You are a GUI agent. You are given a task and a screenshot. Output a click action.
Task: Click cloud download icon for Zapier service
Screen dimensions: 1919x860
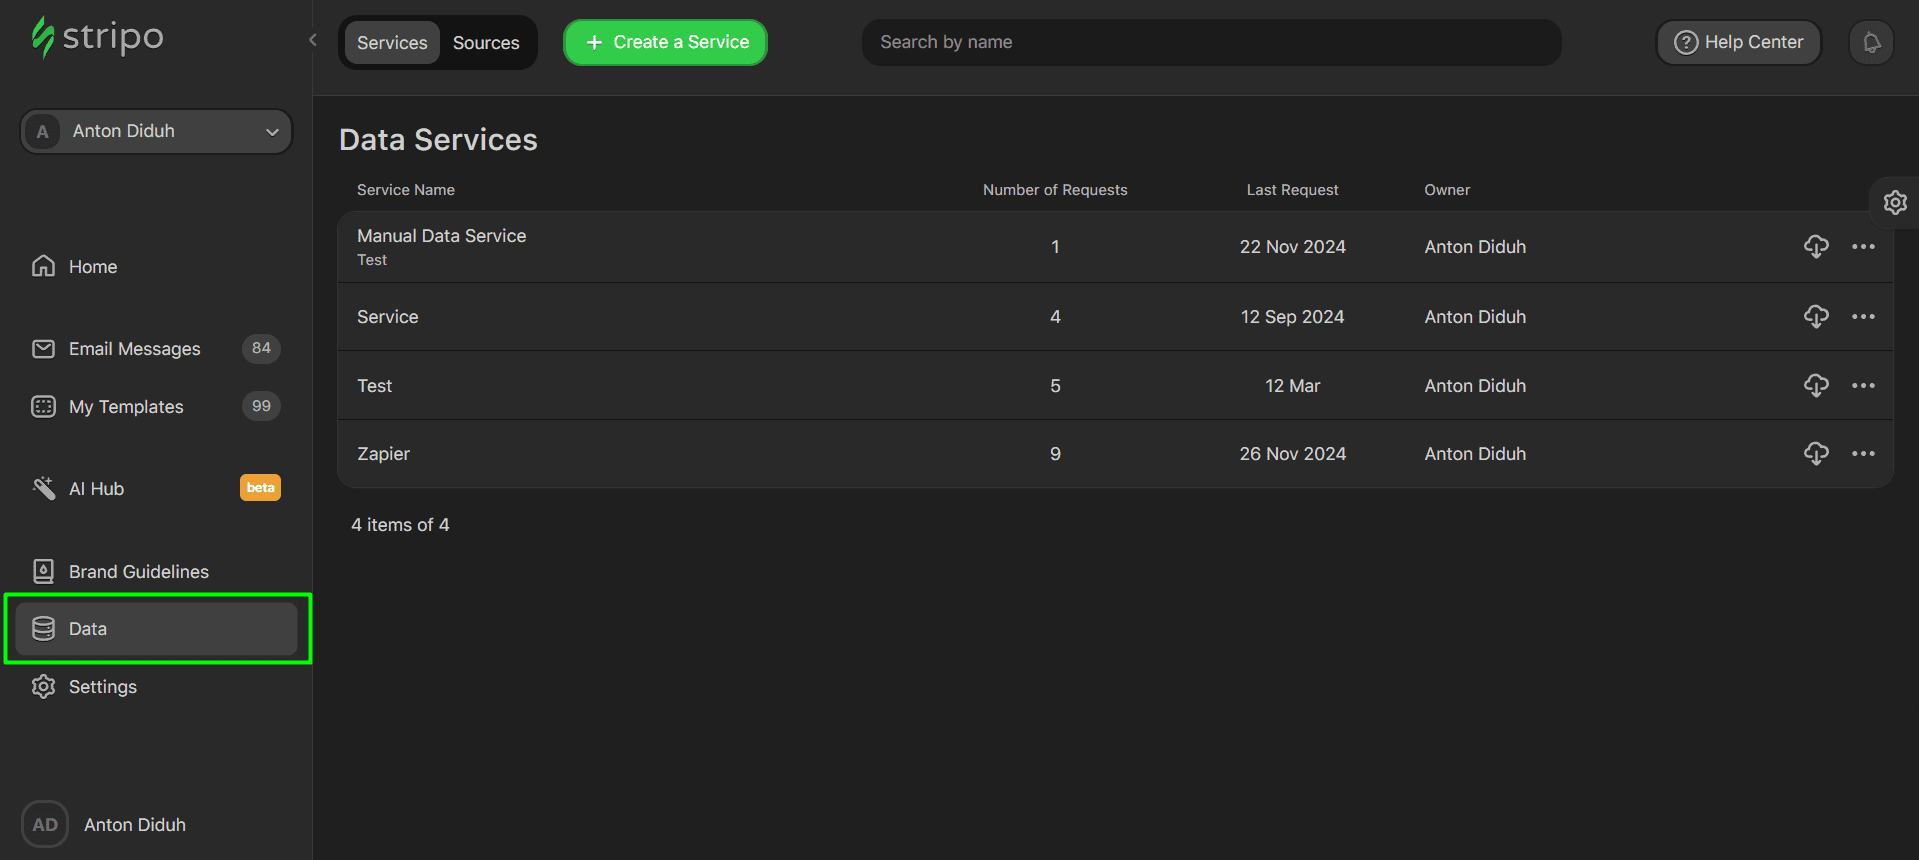click(x=1816, y=454)
